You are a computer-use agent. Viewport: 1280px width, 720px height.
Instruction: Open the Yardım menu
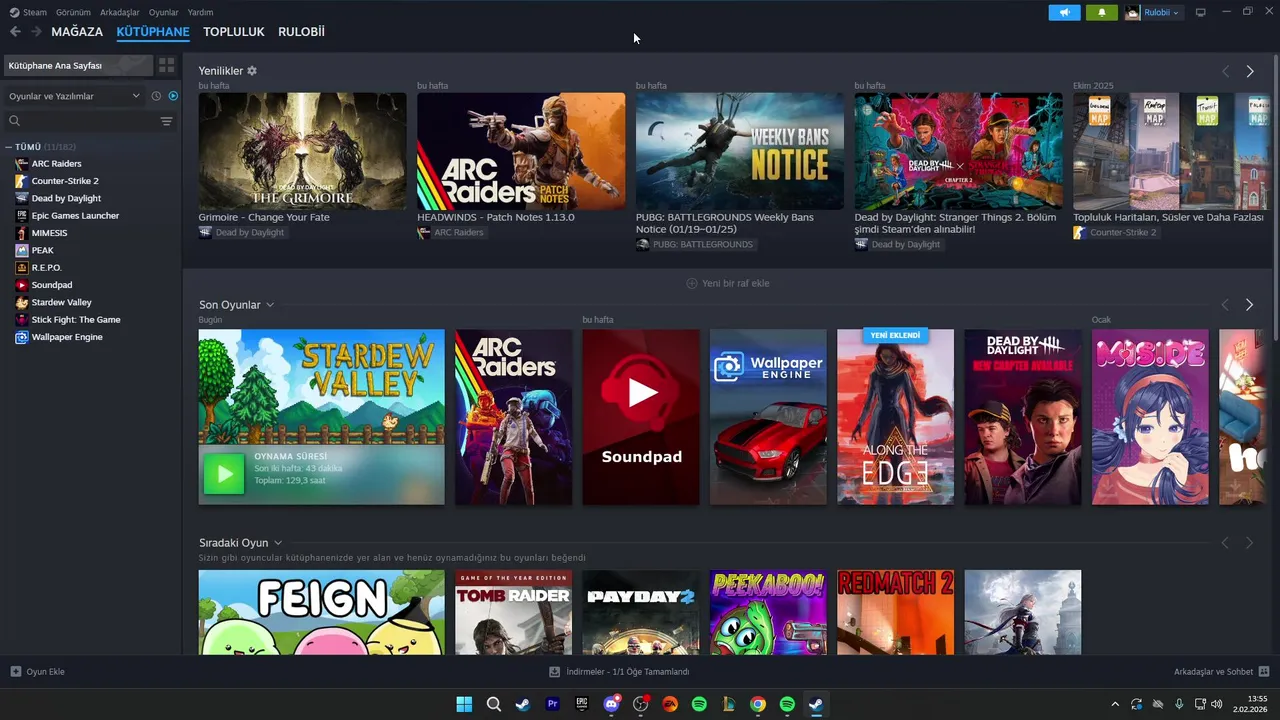[201, 13]
